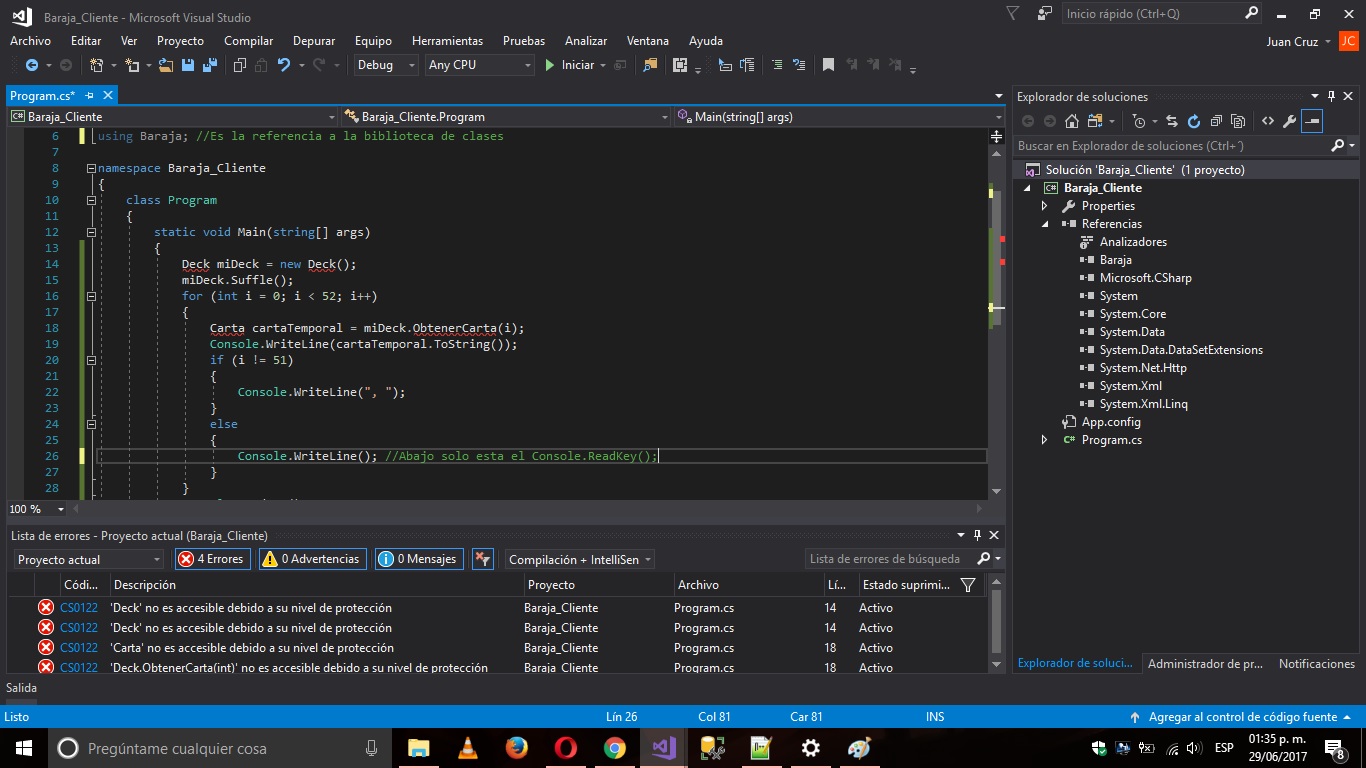This screenshot has height=768, width=1366.
Task: Open Google Chrome from the taskbar
Action: (x=614, y=748)
